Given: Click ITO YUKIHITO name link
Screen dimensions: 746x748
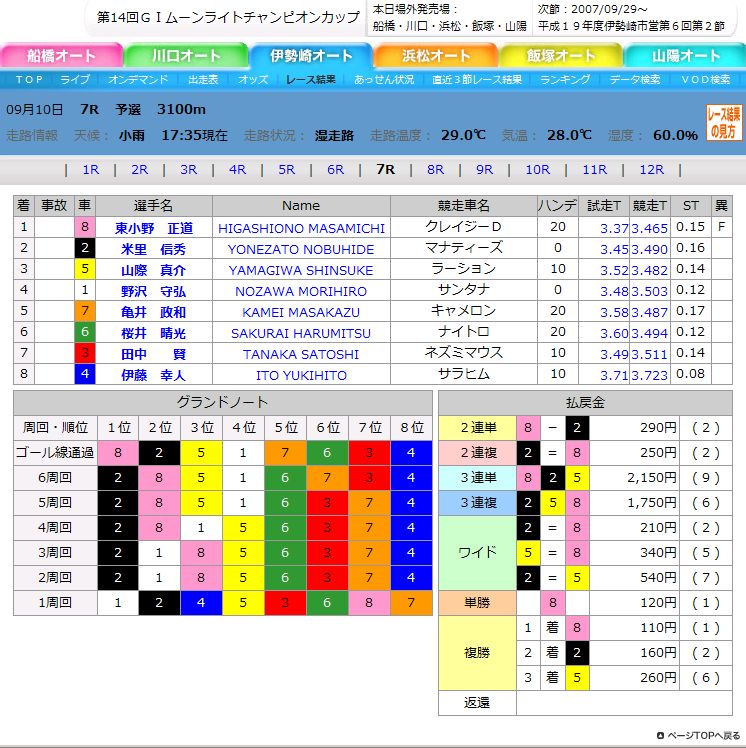Looking at the screenshot, I should (301, 375).
